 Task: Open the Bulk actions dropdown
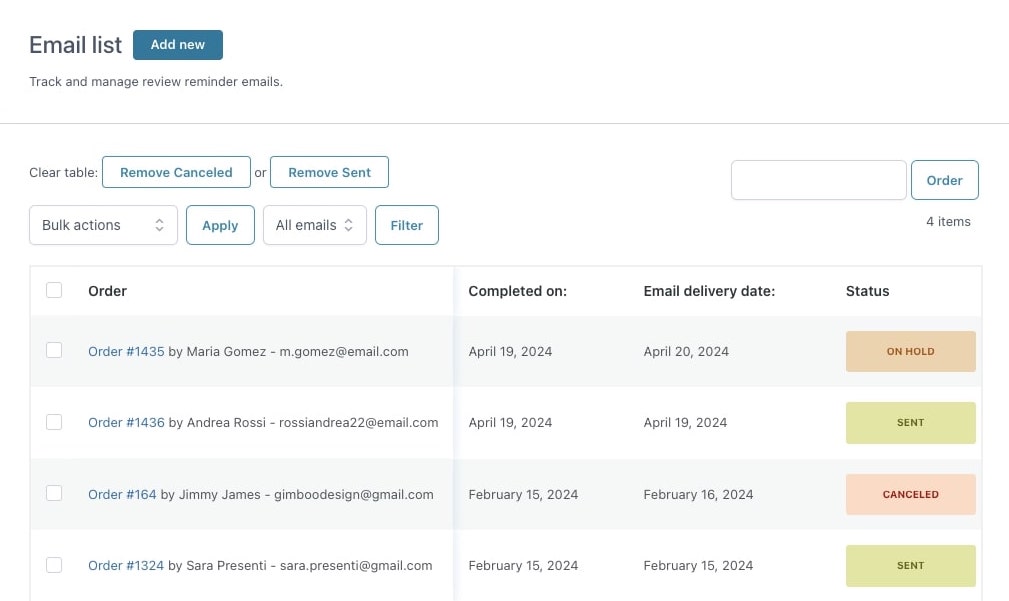[103, 225]
